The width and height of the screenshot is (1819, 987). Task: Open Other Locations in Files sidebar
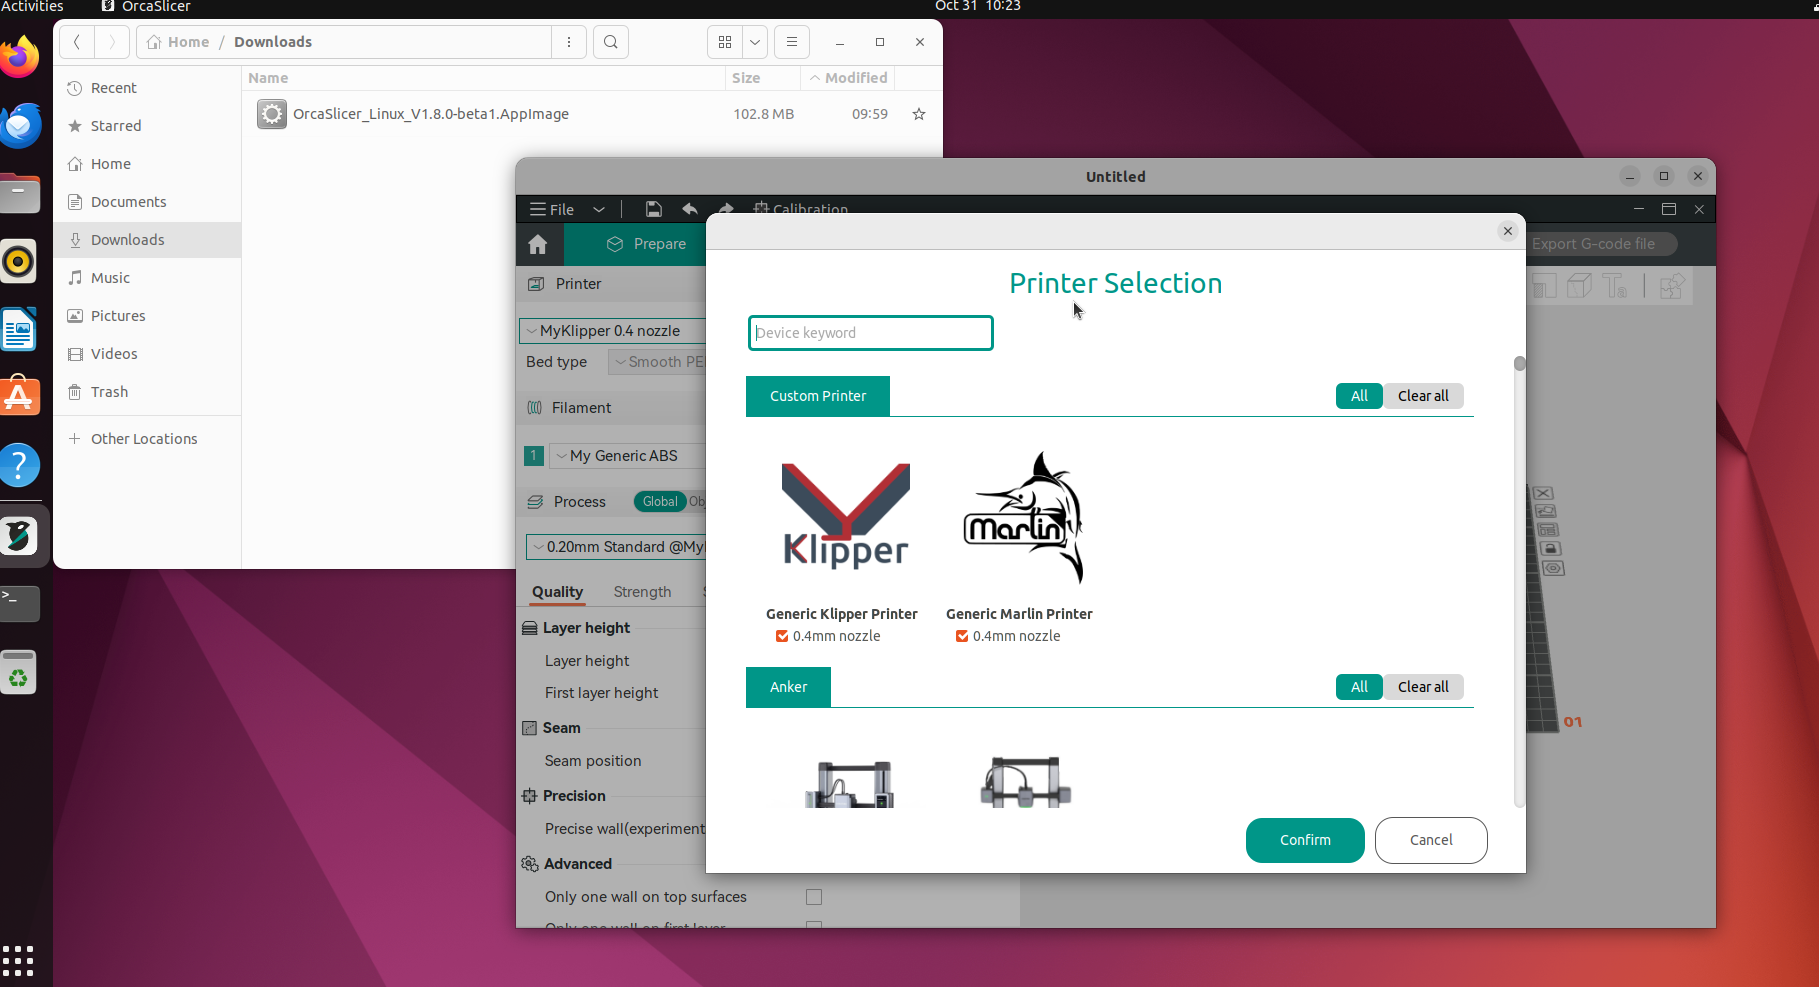(x=147, y=439)
